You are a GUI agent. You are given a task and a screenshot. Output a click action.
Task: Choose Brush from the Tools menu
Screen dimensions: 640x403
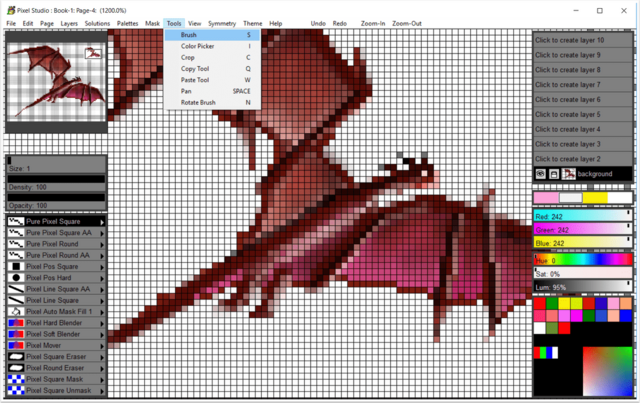click(x=212, y=35)
